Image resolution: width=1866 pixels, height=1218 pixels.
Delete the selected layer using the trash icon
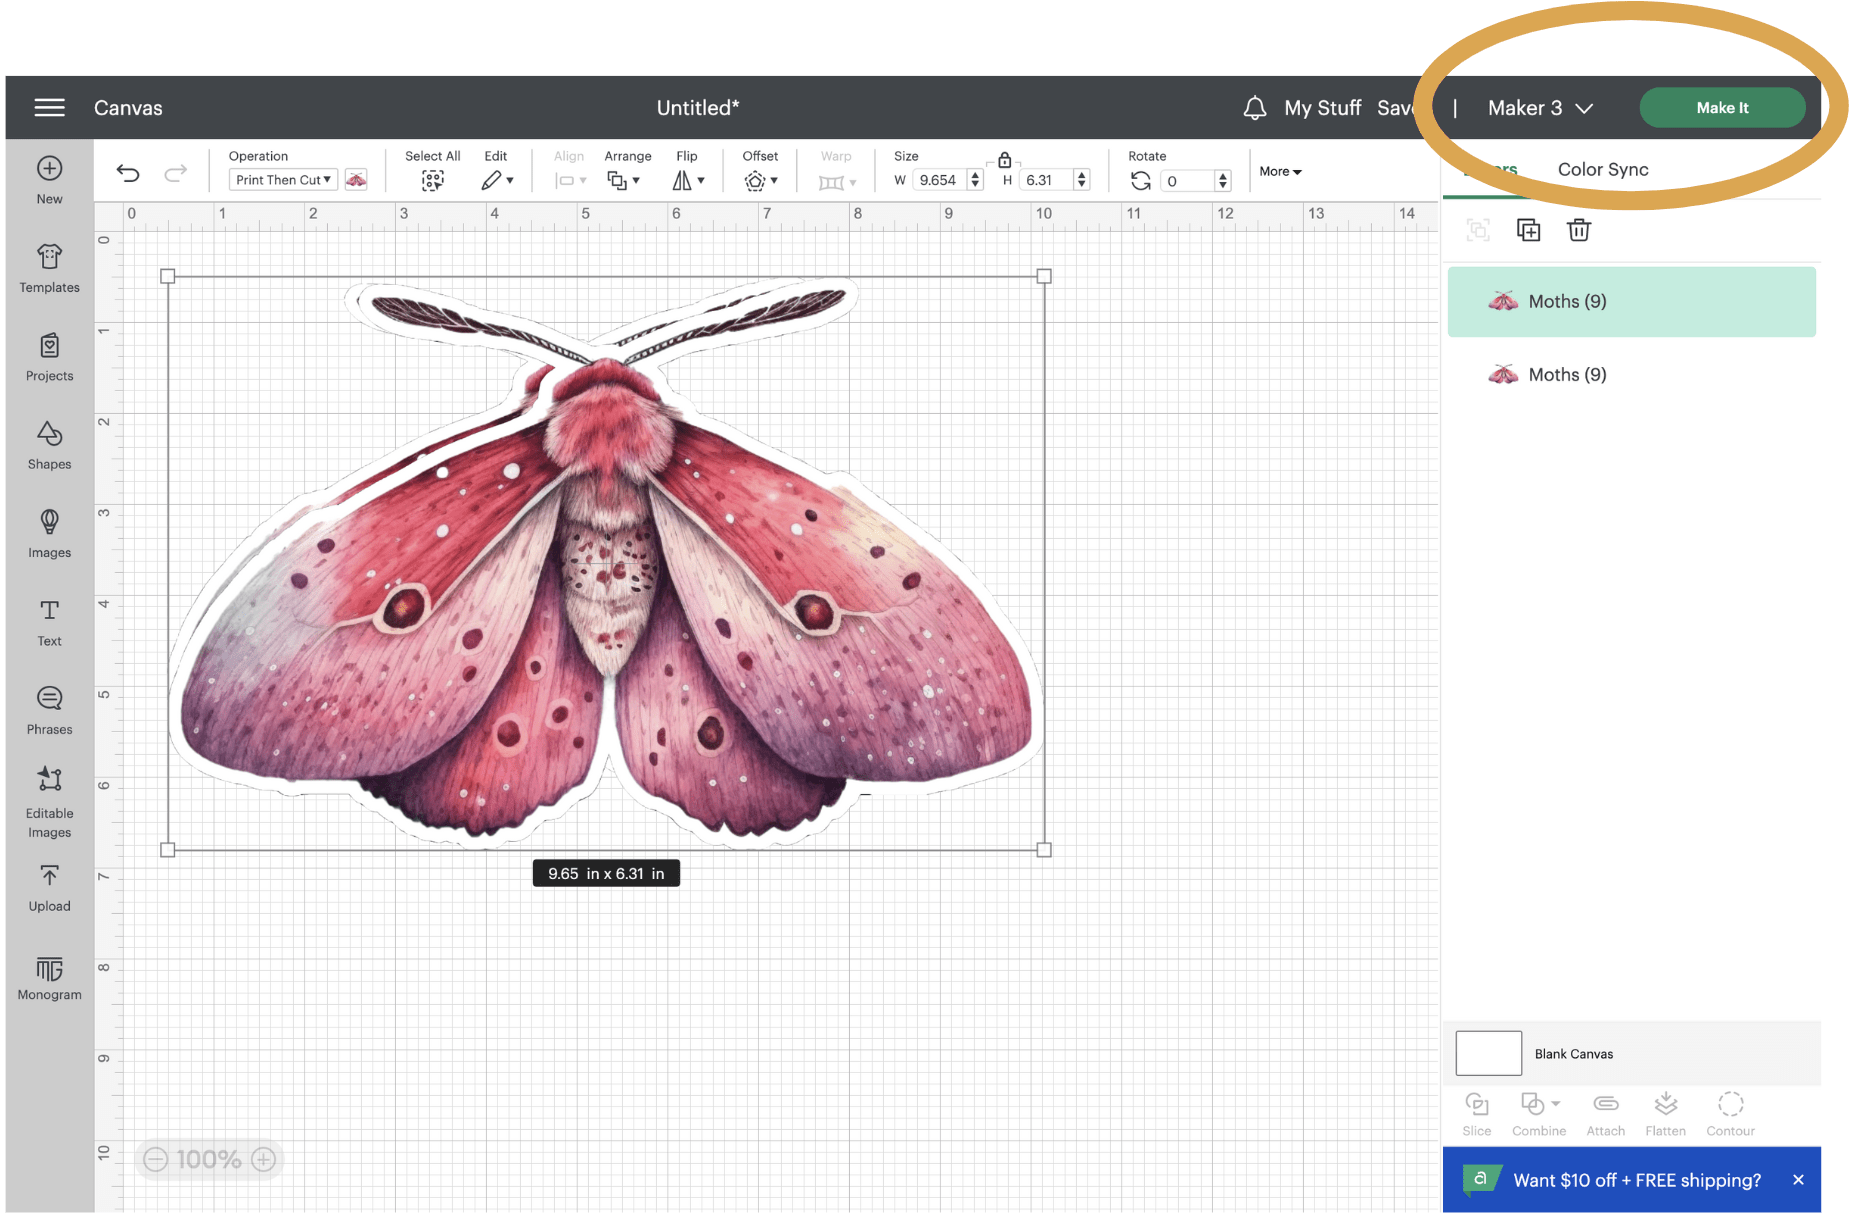pyautogui.click(x=1578, y=229)
